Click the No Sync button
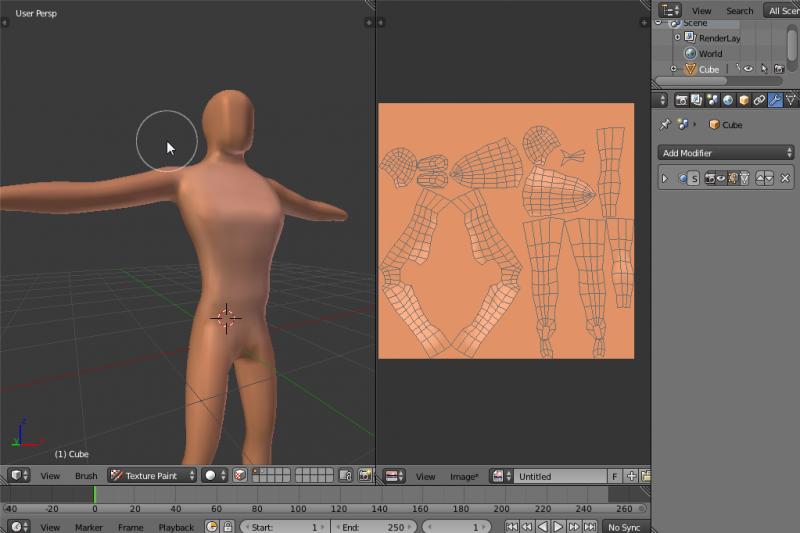800x533 pixels. click(x=623, y=527)
